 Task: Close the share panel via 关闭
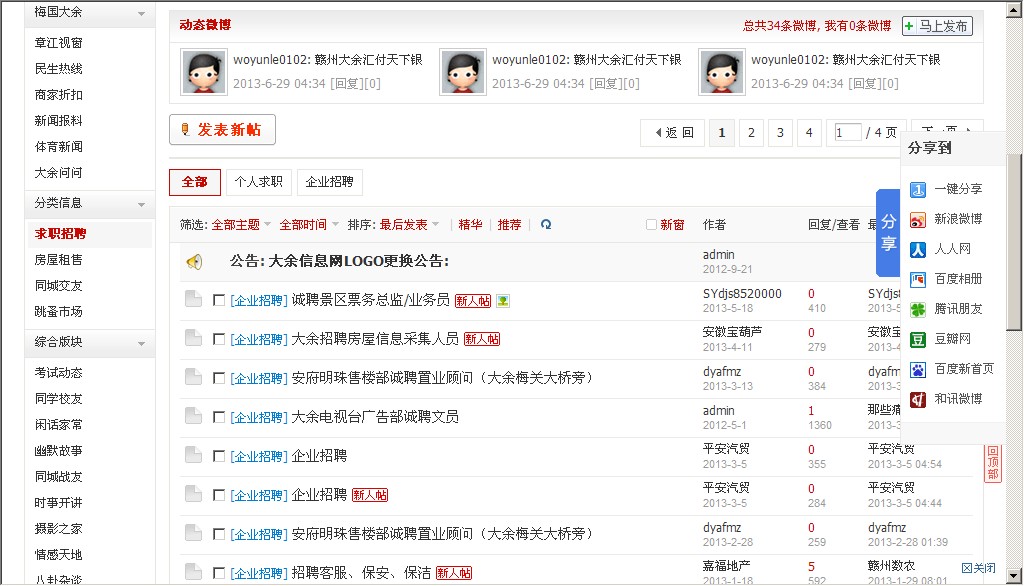978,568
